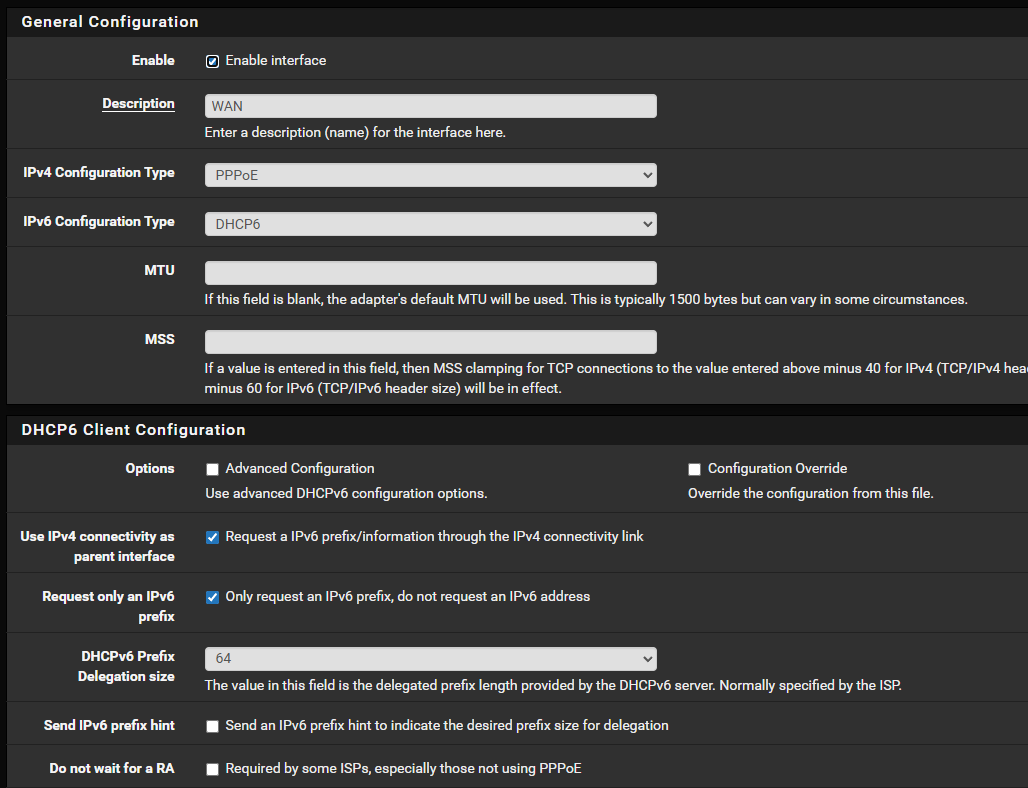Click the MSS field label
The height and width of the screenshot is (788, 1028).
(x=159, y=339)
